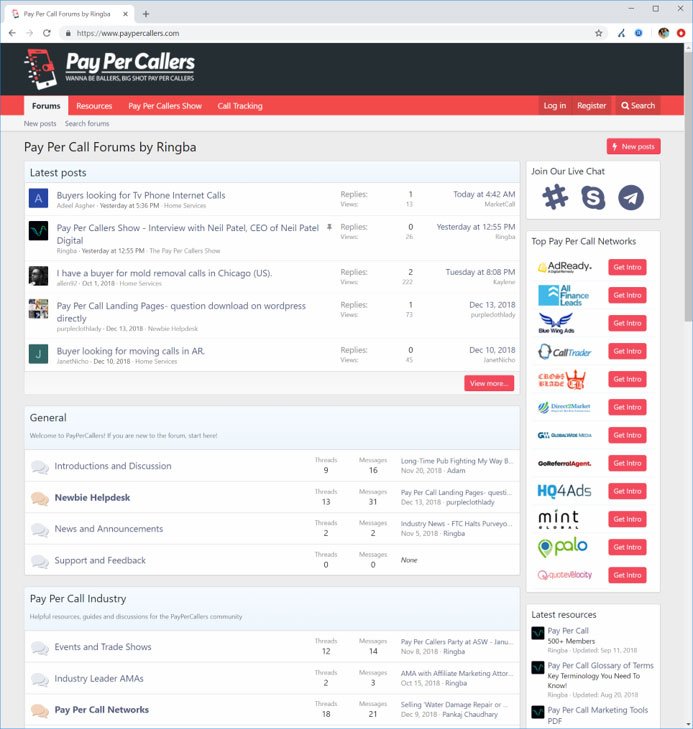Click the red New posts button
Screen dimensions: 693x729
(x=634, y=146)
